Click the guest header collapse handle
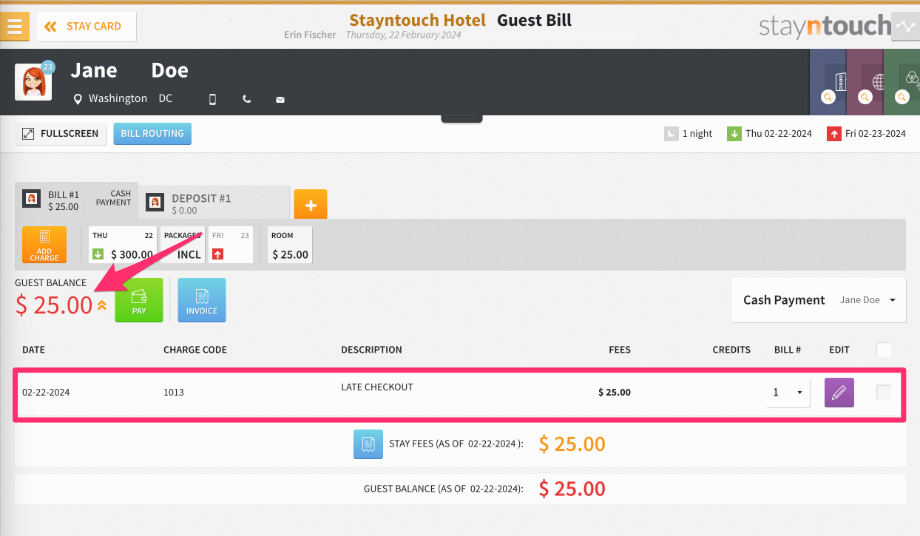The height and width of the screenshot is (536, 920). [x=462, y=118]
